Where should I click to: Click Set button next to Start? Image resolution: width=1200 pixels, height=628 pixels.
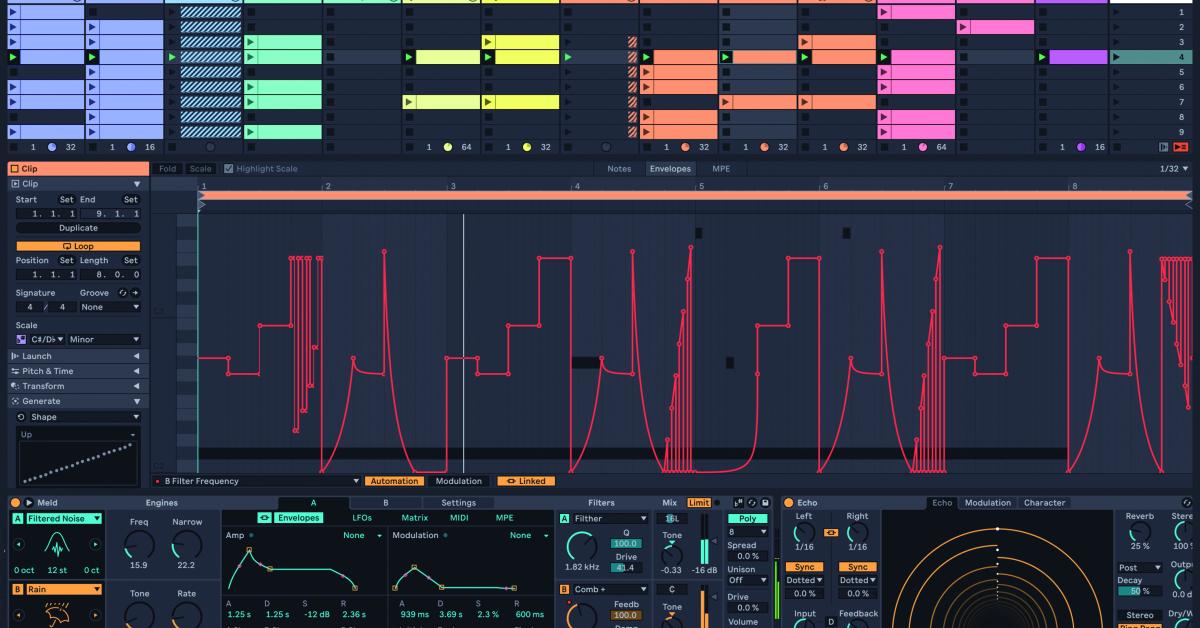[x=66, y=200]
